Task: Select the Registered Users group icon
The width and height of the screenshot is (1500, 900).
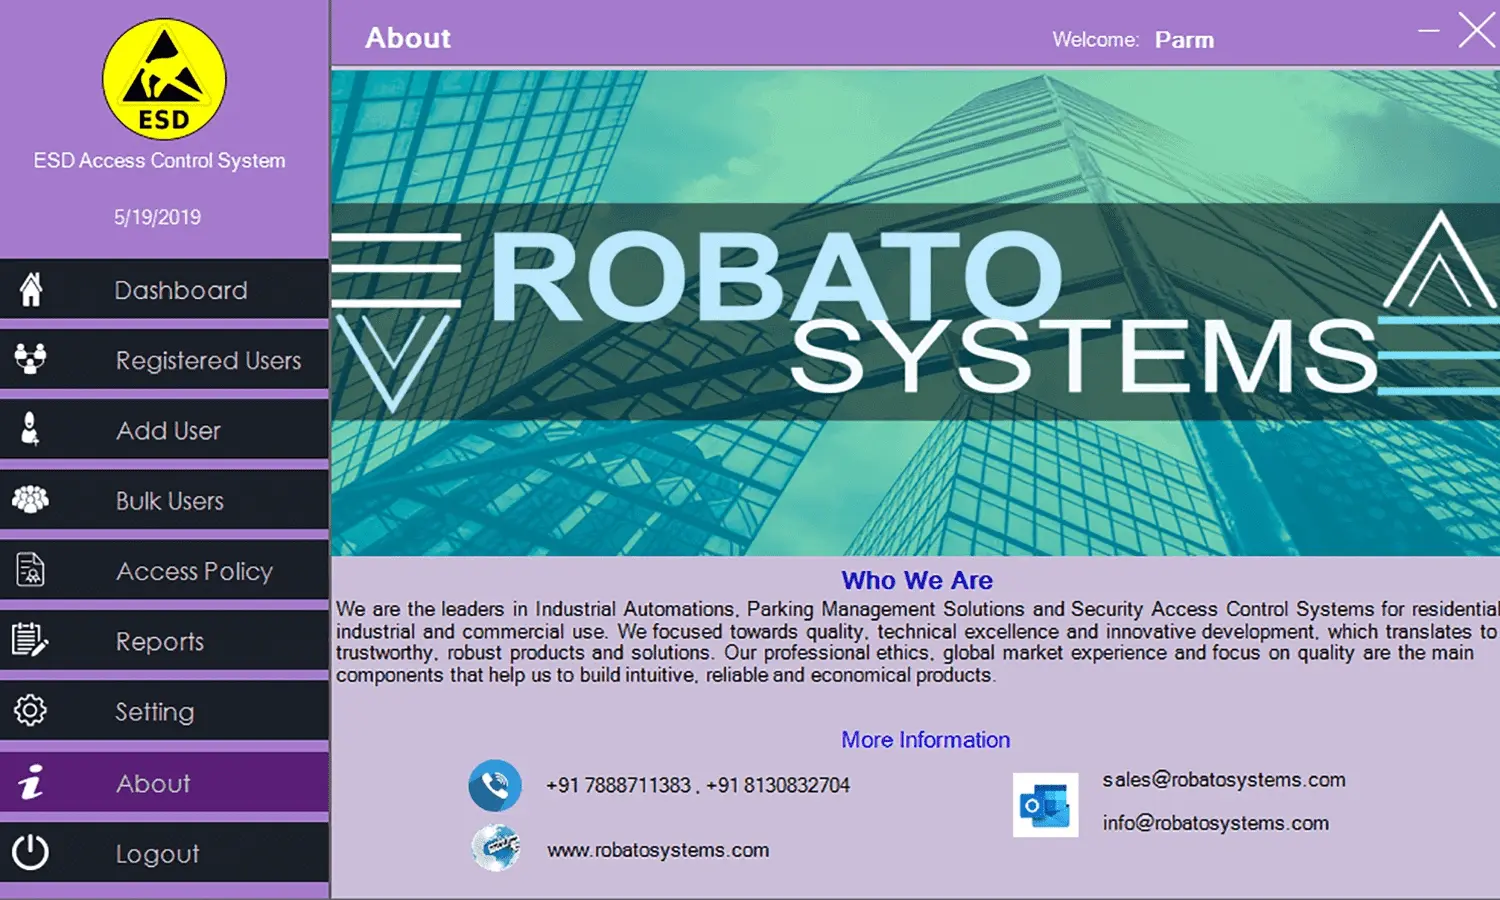Action: click(31, 359)
